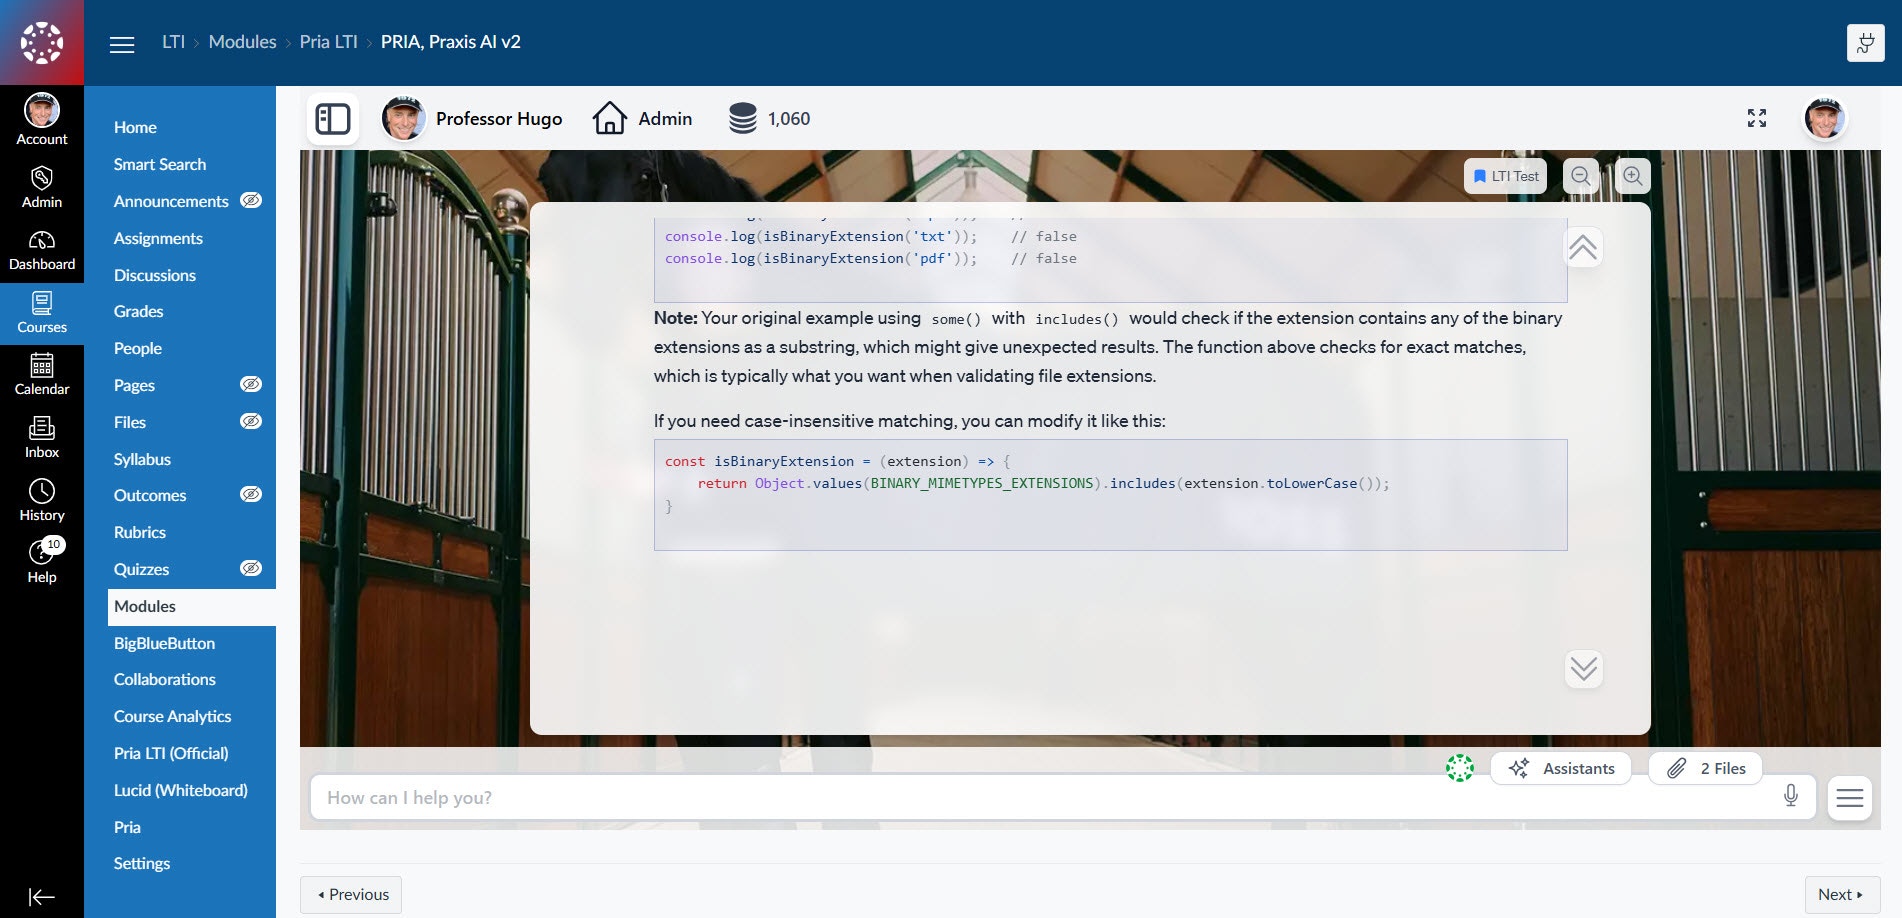The width and height of the screenshot is (1902, 918).
Task: Toggle Quizzes hidden eye icon
Action: [252, 568]
